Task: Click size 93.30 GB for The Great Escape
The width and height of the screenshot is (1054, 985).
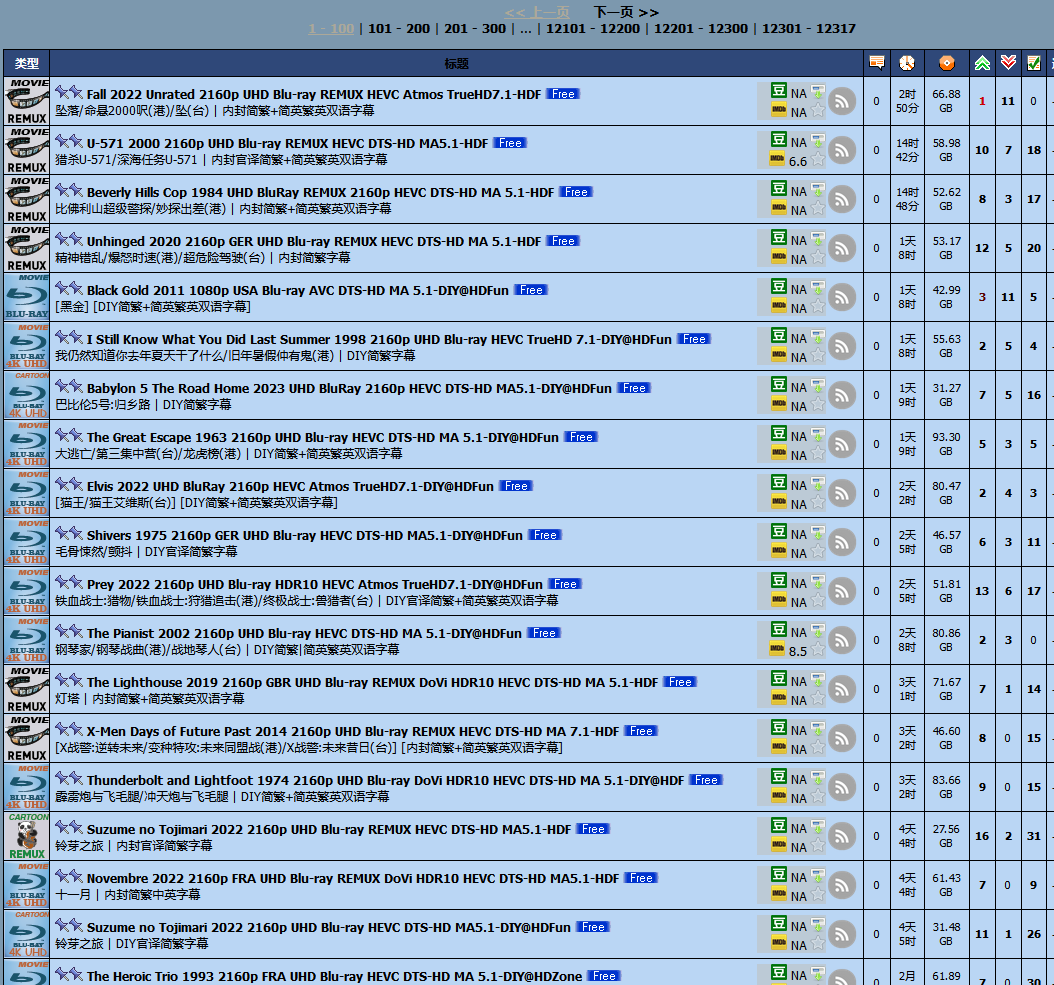Action: coord(946,444)
